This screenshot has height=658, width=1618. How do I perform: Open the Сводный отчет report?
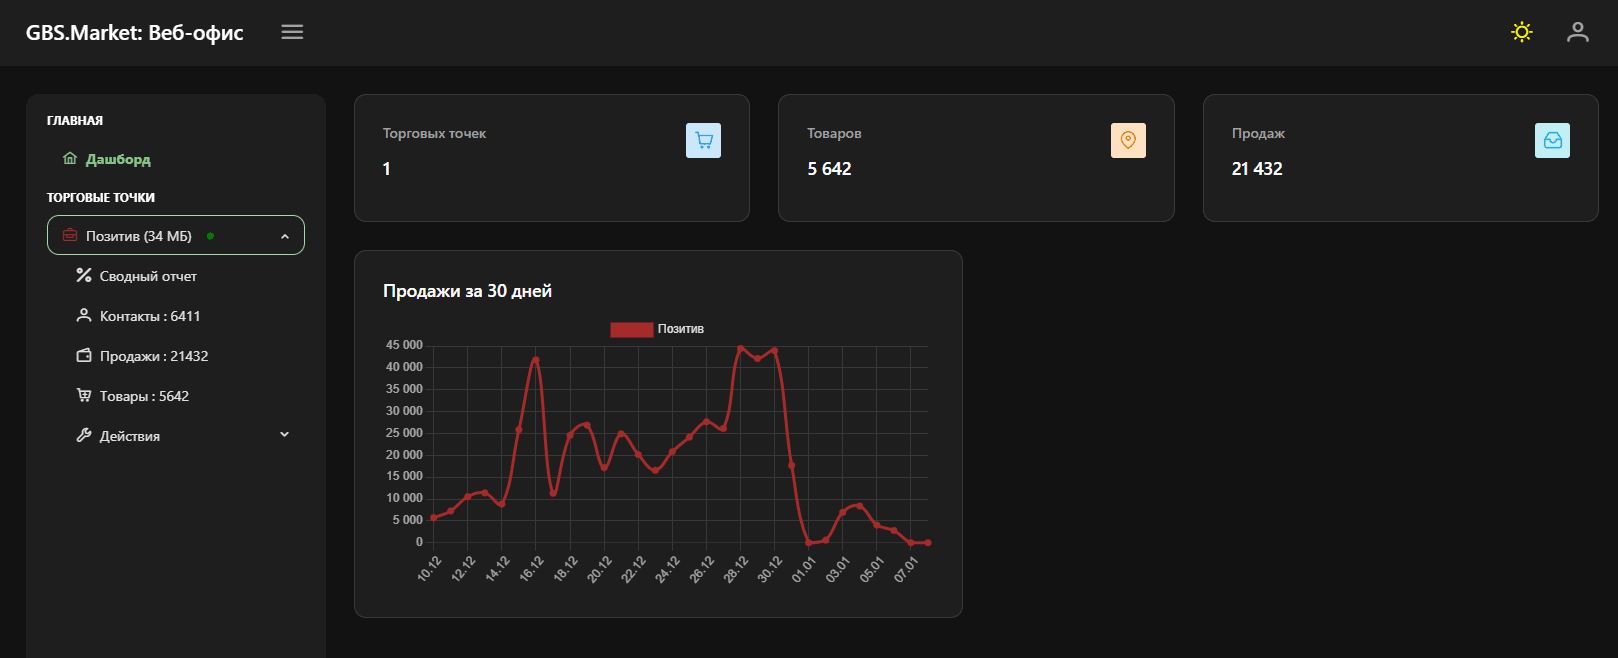[148, 276]
